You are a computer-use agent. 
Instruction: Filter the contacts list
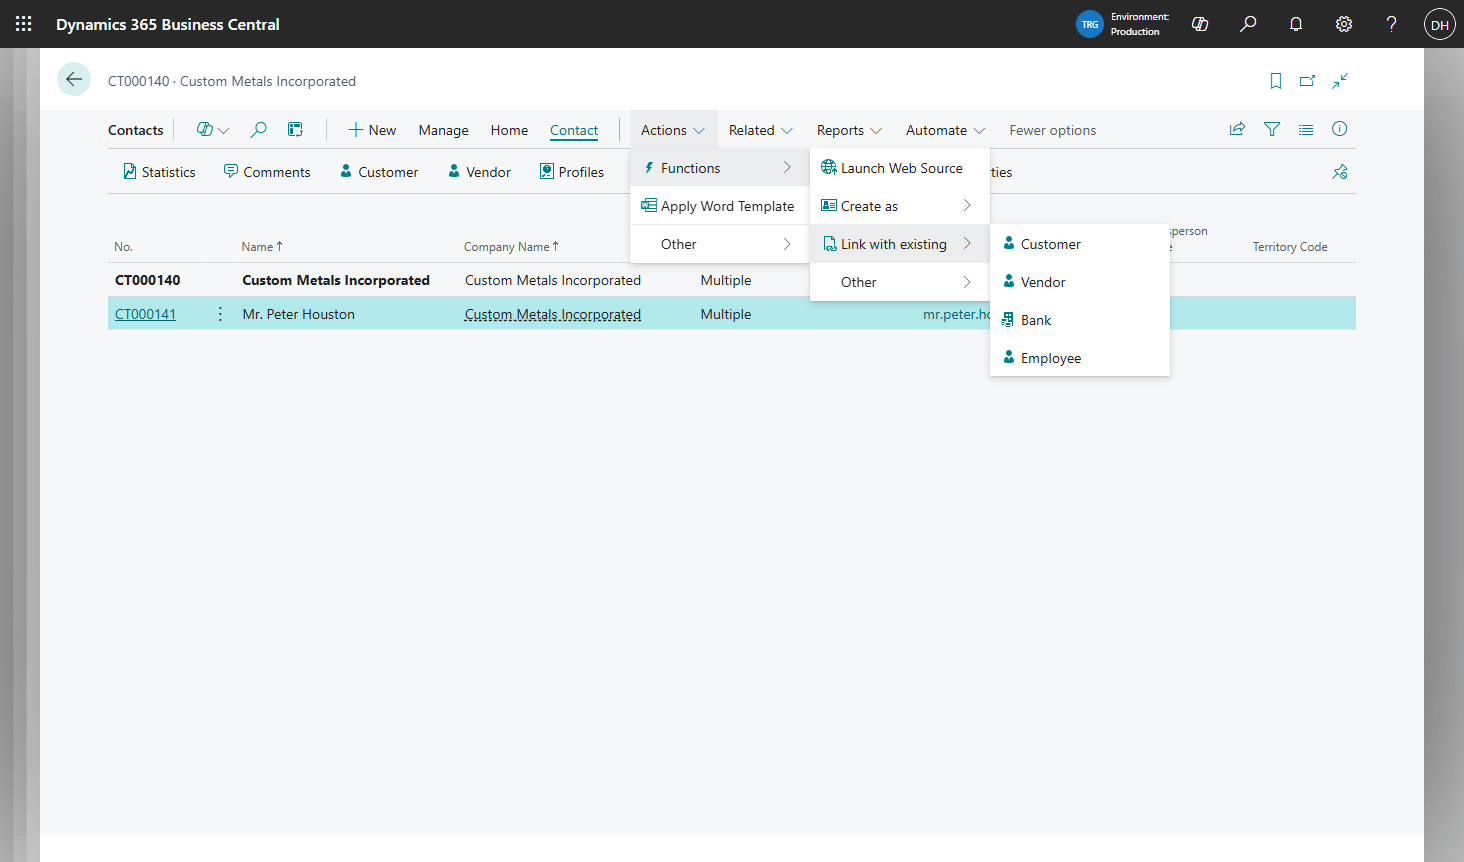(x=1271, y=129)
